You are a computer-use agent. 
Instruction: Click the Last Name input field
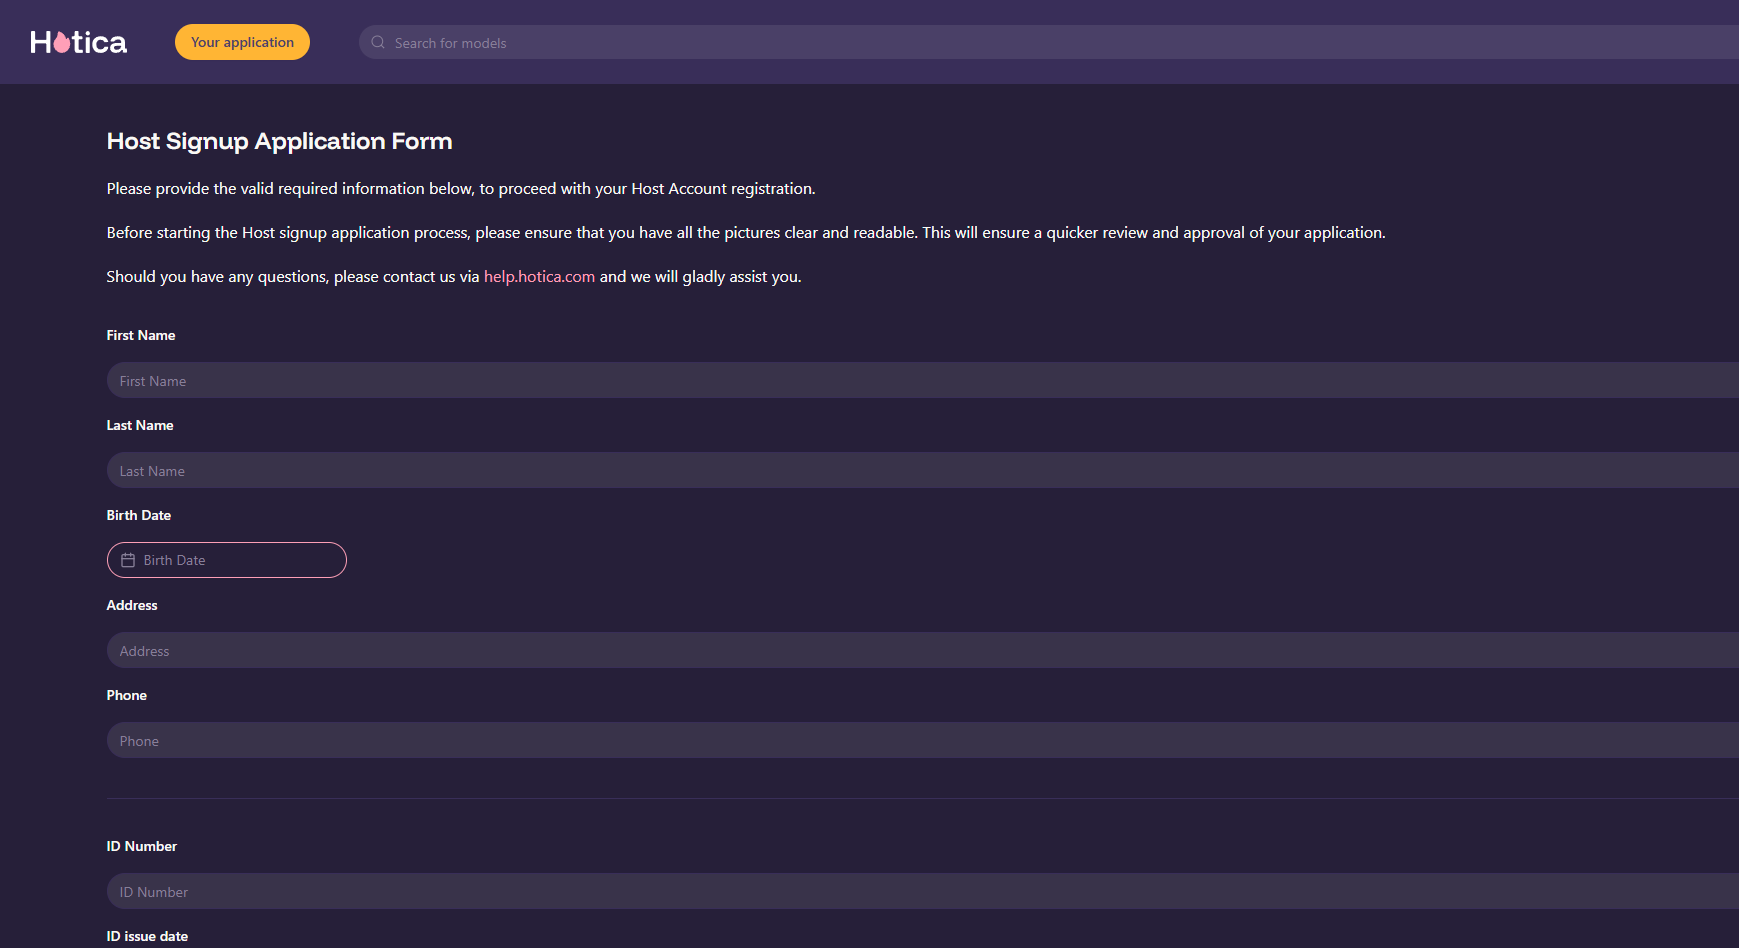[x=900, y=471]
